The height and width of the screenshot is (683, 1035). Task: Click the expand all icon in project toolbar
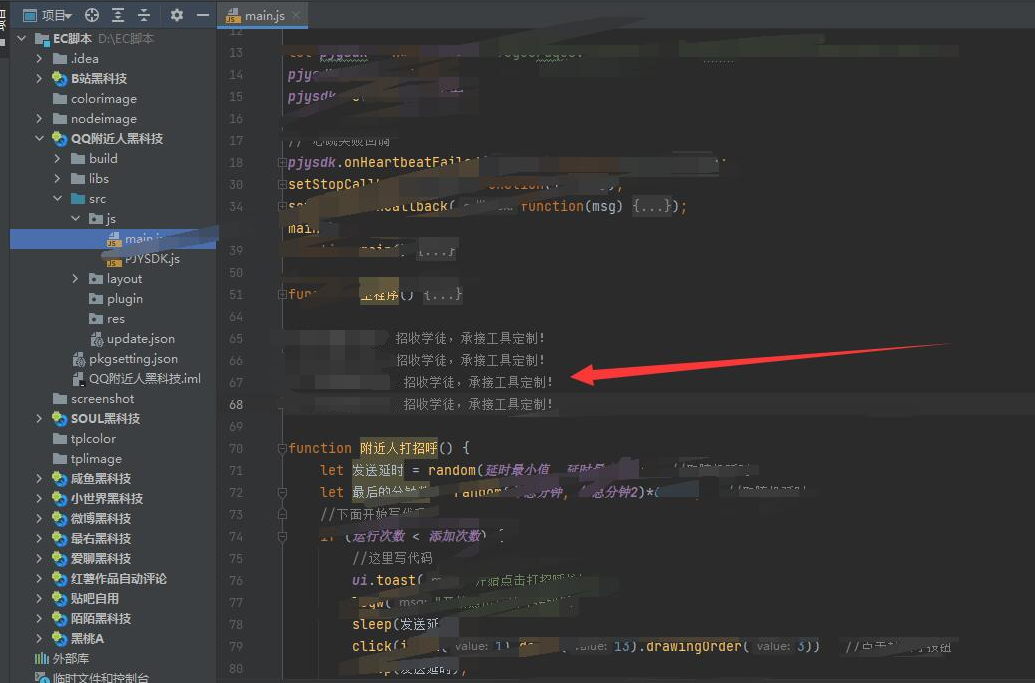118,15
